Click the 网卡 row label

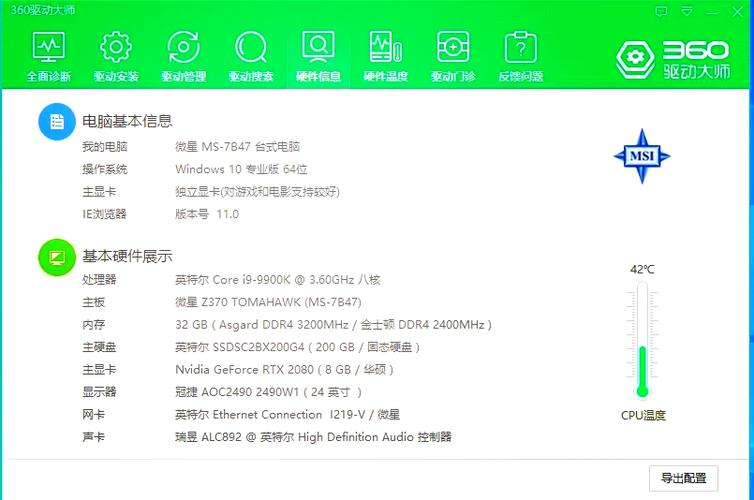pyautogui.click(x=93, y=414)
